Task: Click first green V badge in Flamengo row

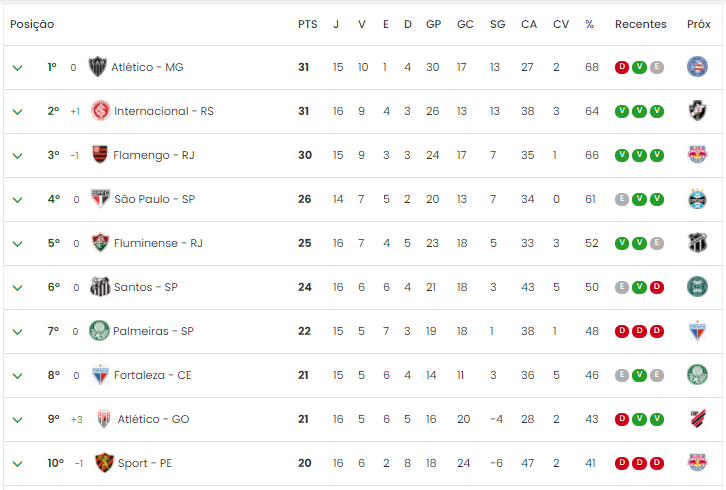Action: coord(621,155)
